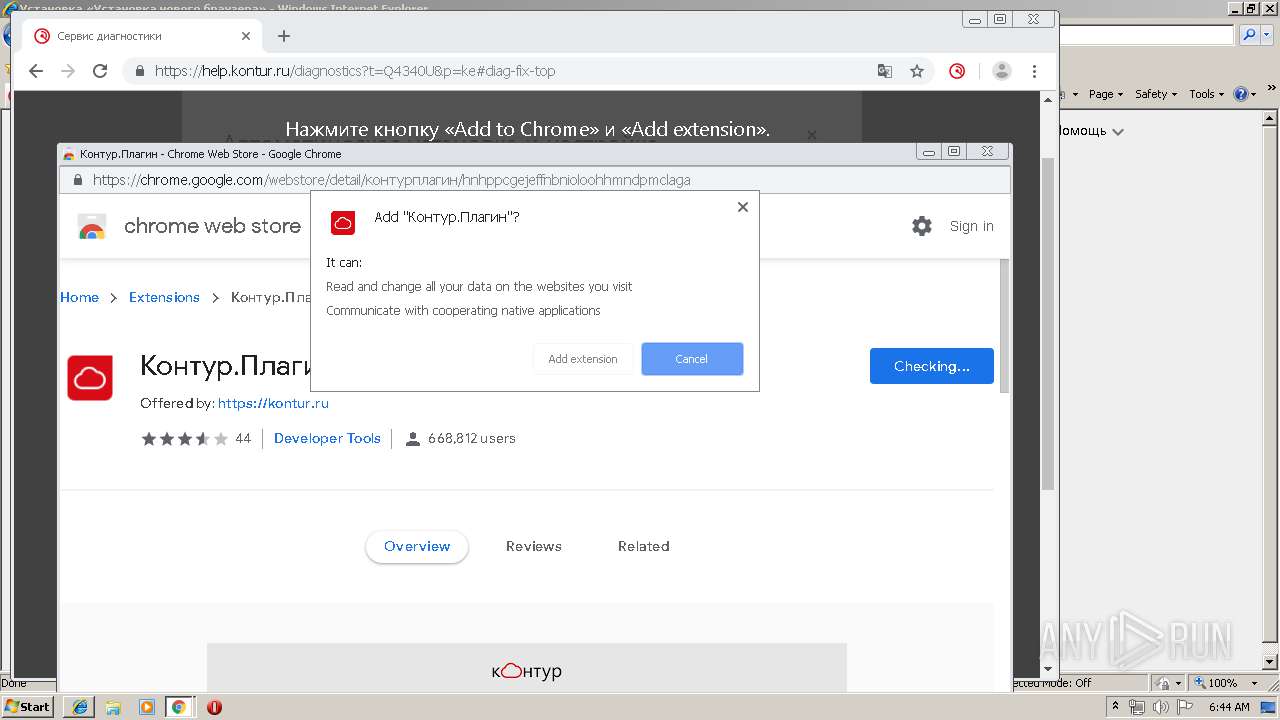This screenshot has width=1280, height=720.
Task: Click the network tray icon
Action: (1138, 707)
